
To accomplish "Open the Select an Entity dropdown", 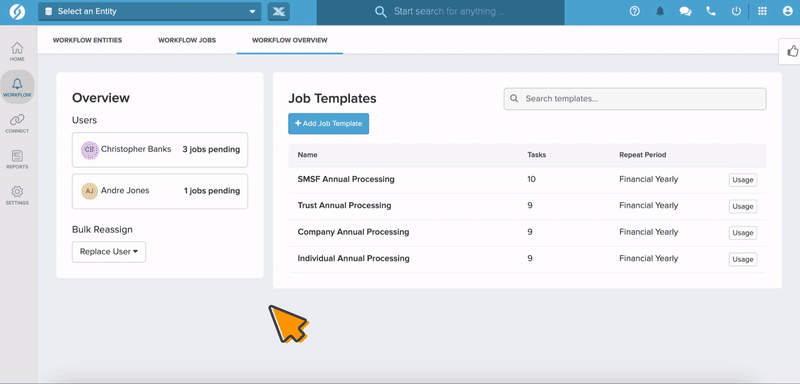I will click(x=149, y=12).
